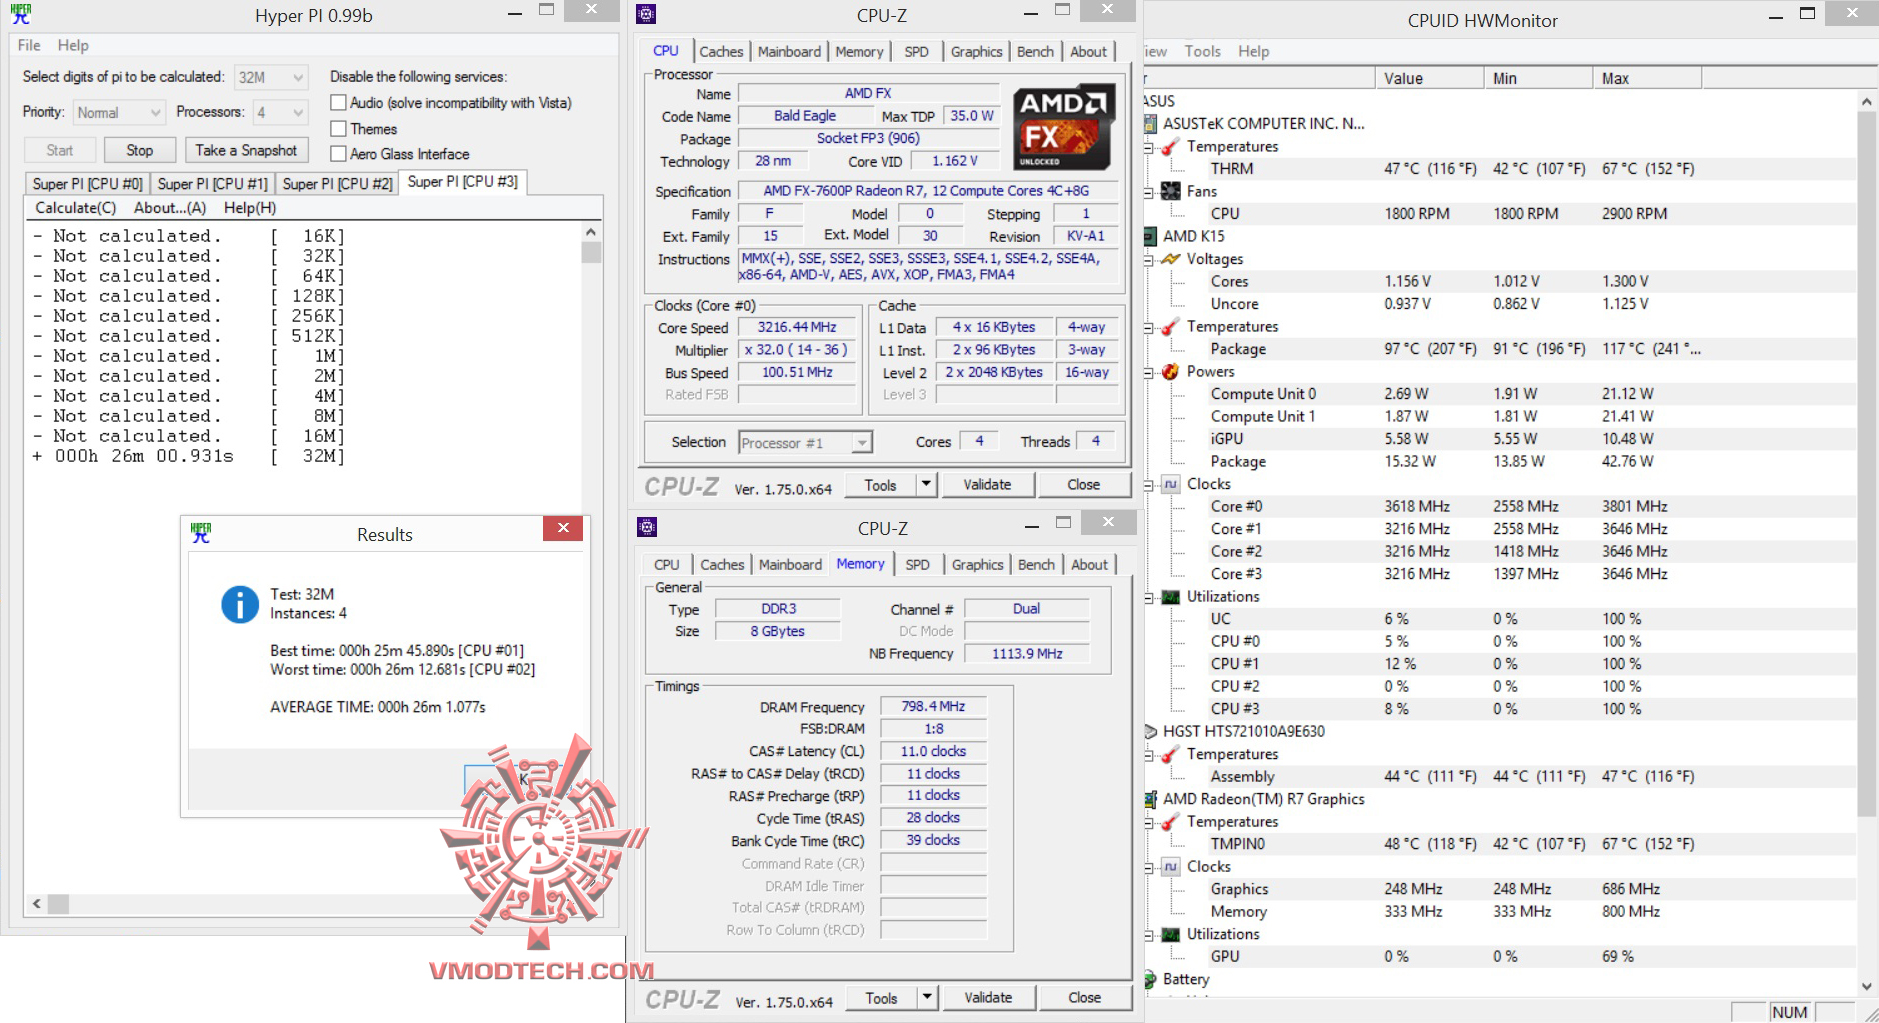Click the info icon in Results dialog

point(240,604)
